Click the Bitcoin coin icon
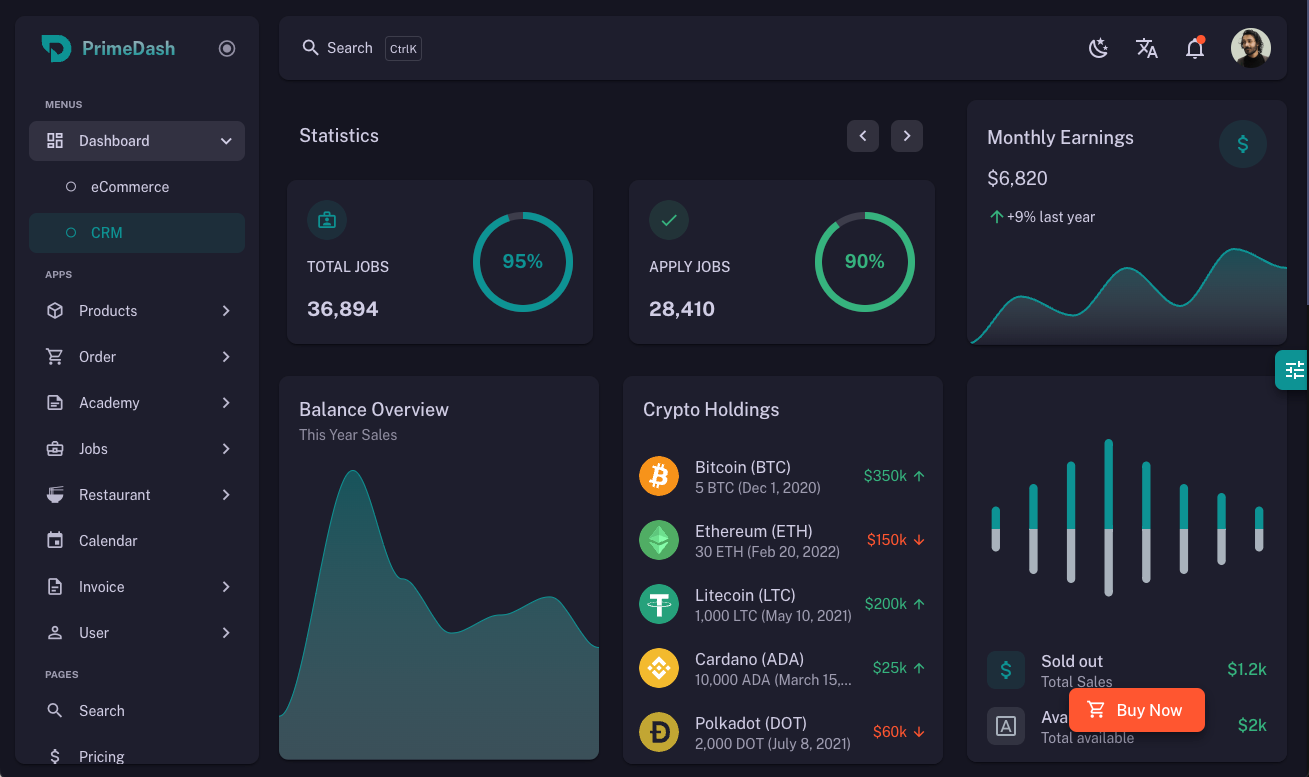Image resolution: width=1309 pixels, height=777 pixels. [659, 476]
